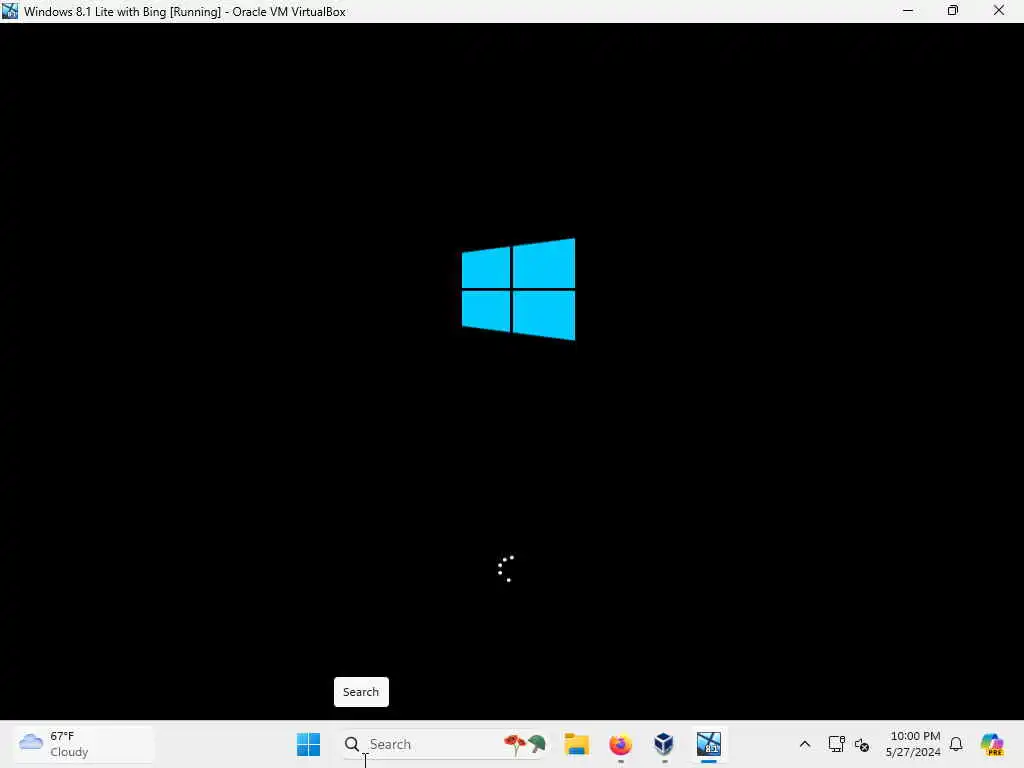Select the running Windows 8.1 VM taskbar icon

point(709,744)
